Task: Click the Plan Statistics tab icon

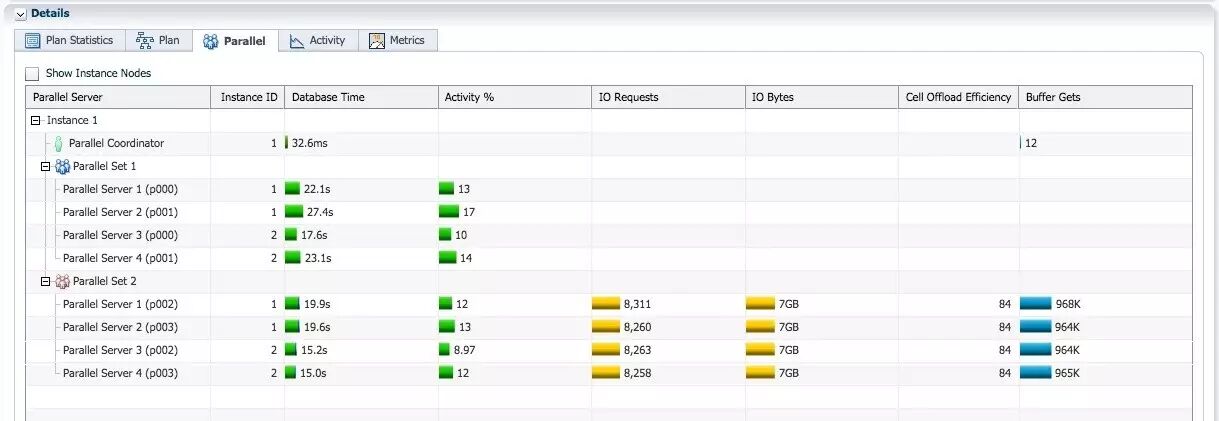Action: [x=32, y=41]
